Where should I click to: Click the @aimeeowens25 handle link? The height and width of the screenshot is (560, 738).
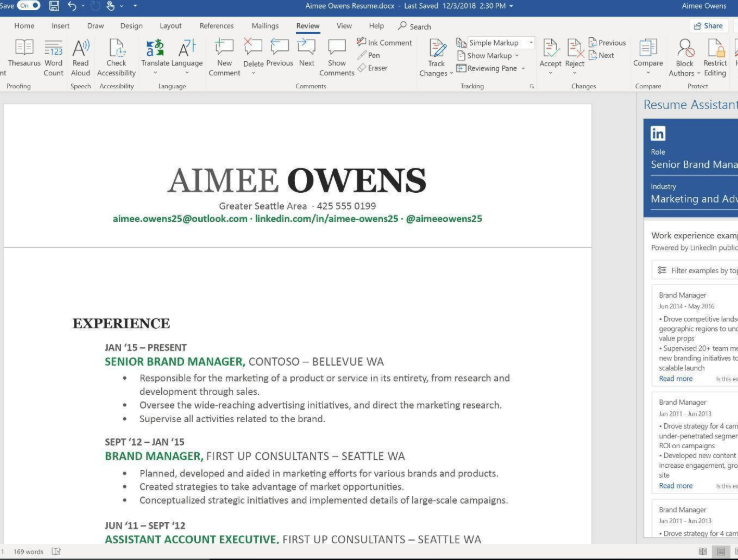(444, 219)
